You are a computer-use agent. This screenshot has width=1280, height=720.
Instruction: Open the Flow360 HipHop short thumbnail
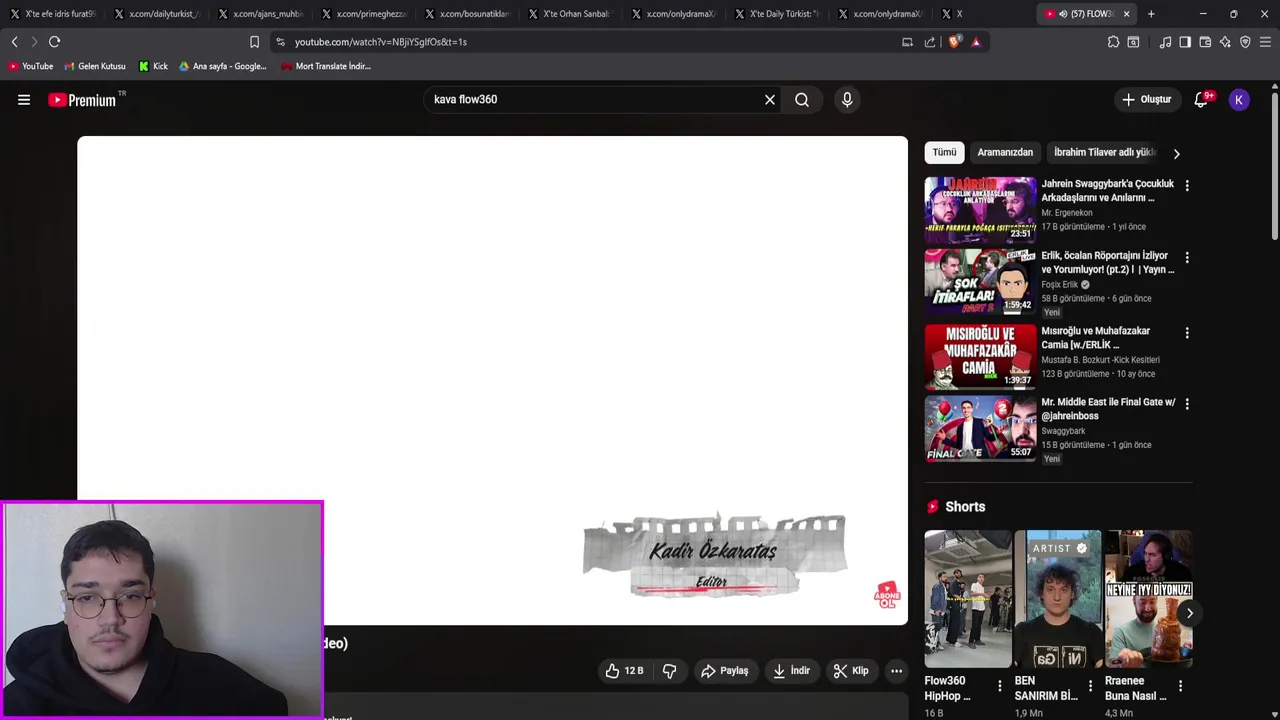[x=968, y=599]
